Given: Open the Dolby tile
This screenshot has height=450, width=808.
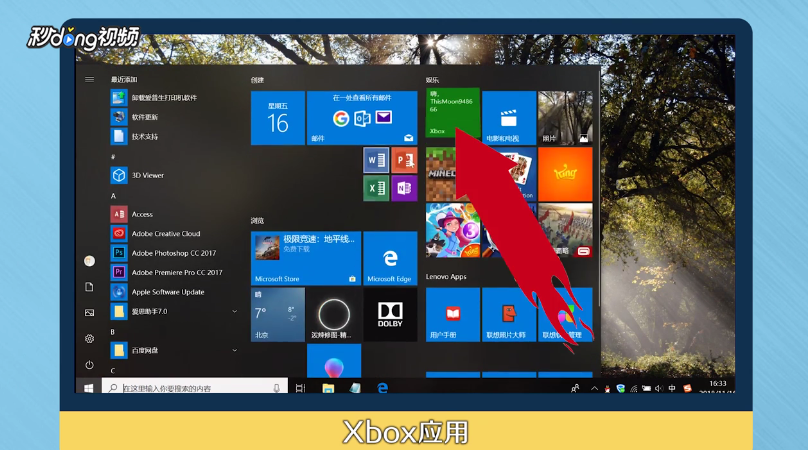Looking at the screenshot, I should (390, 314).
